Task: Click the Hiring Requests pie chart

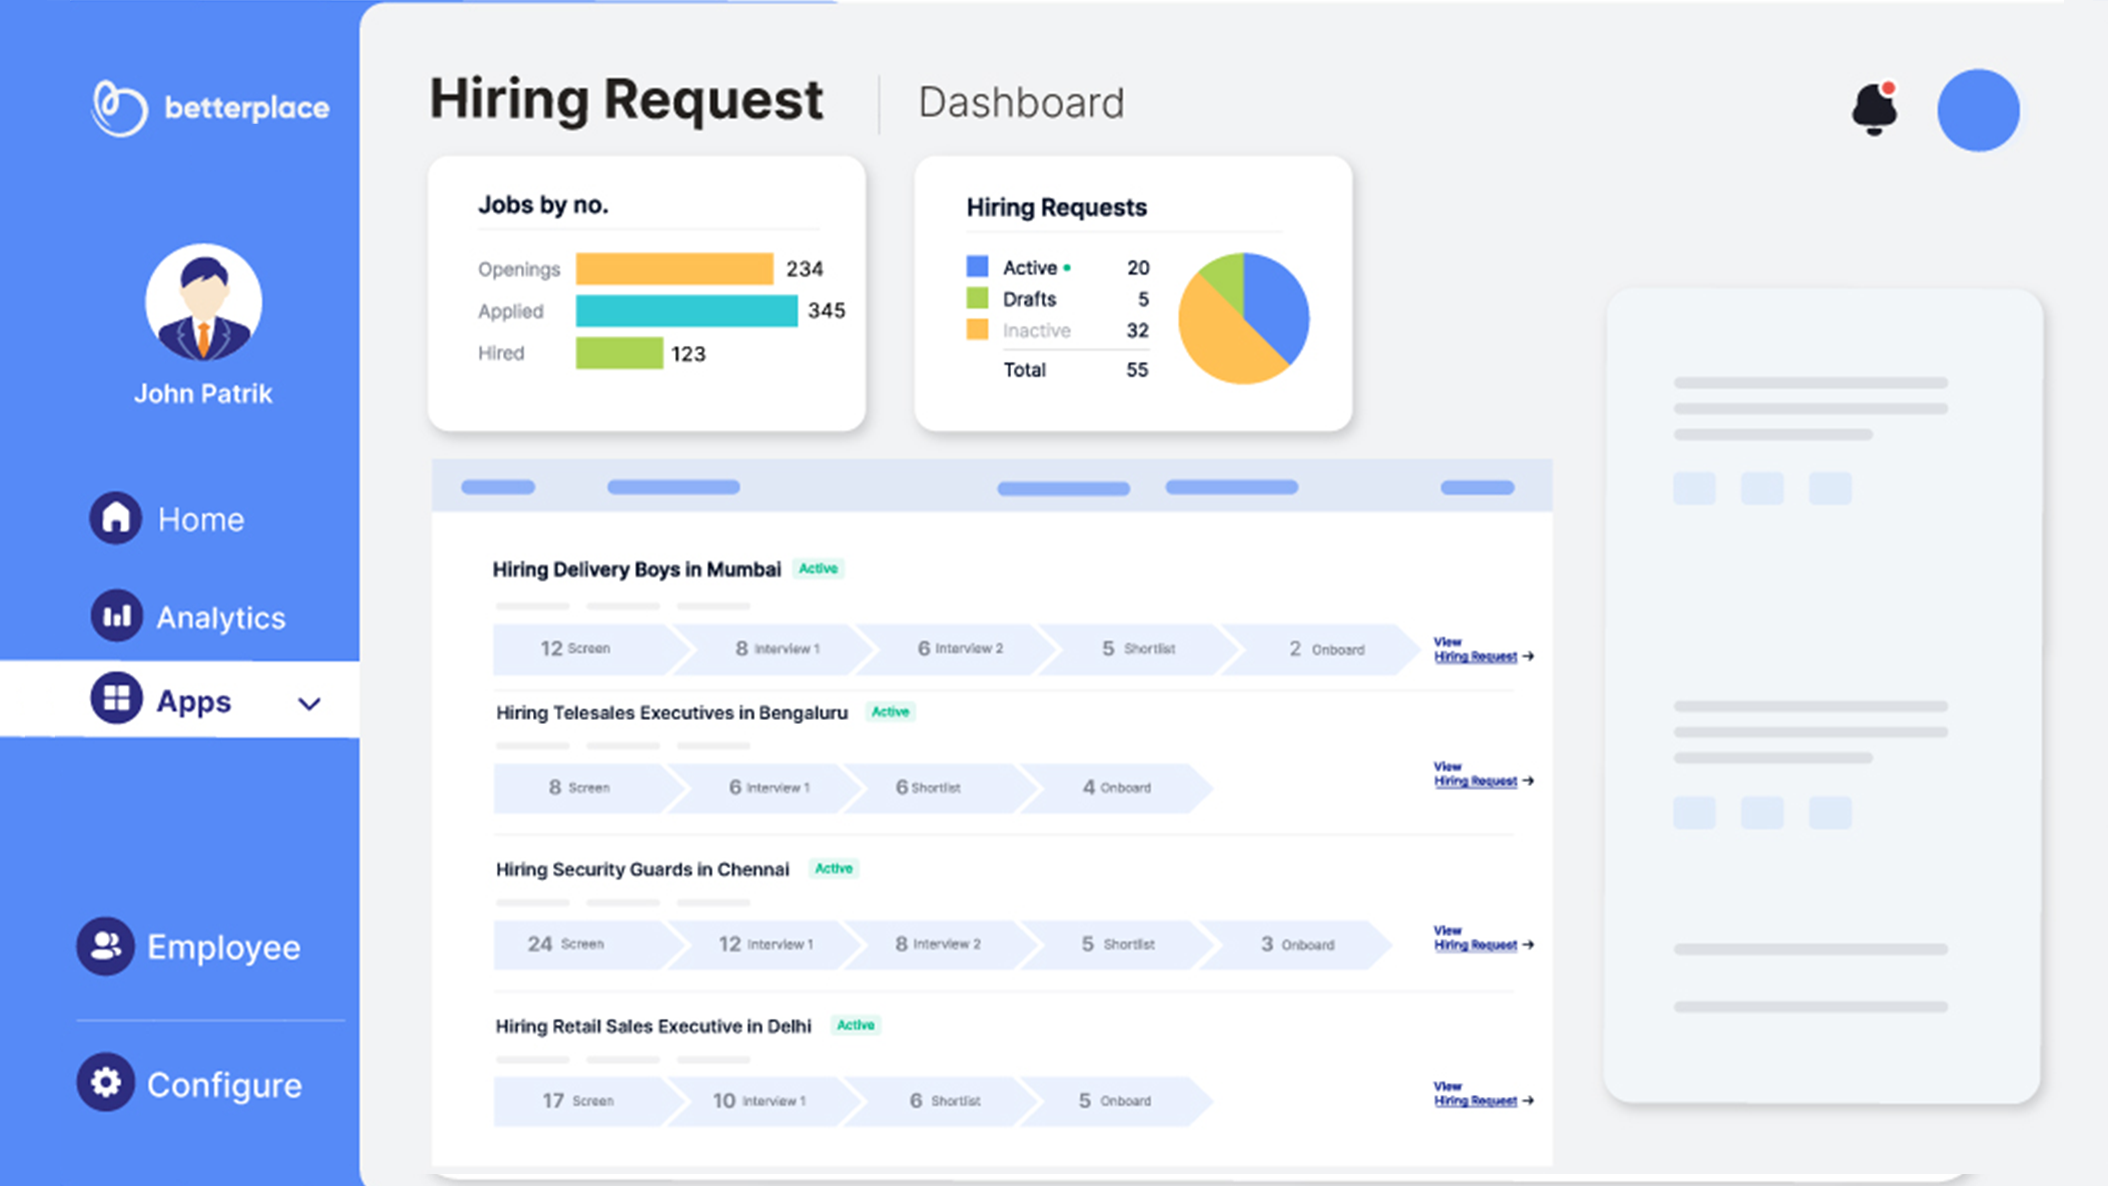Action: click(x=1243, y=318)
